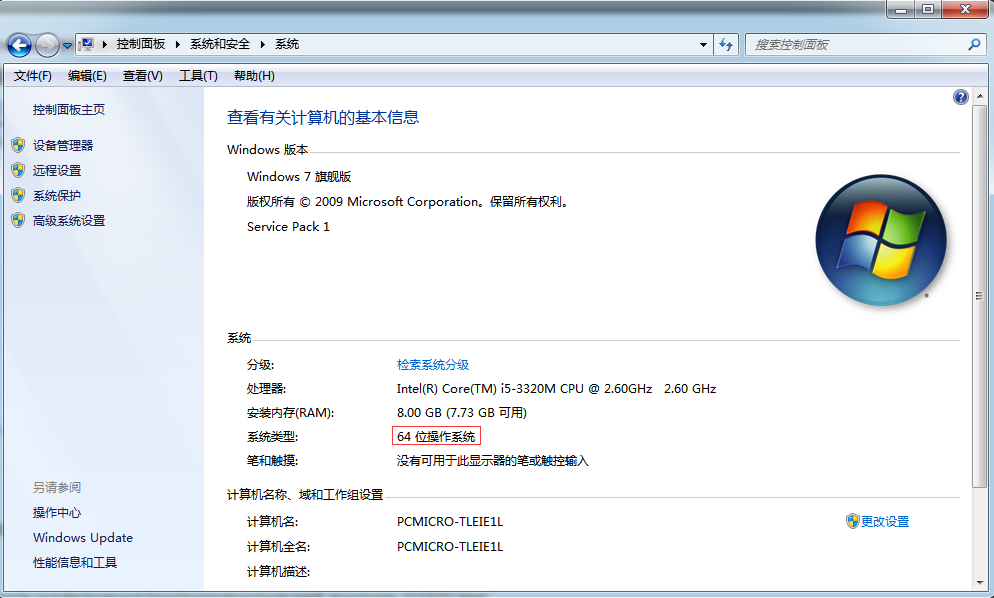Viewport: 994px width, 598px height.
Task: Close the System window
Action: [965, 9]
